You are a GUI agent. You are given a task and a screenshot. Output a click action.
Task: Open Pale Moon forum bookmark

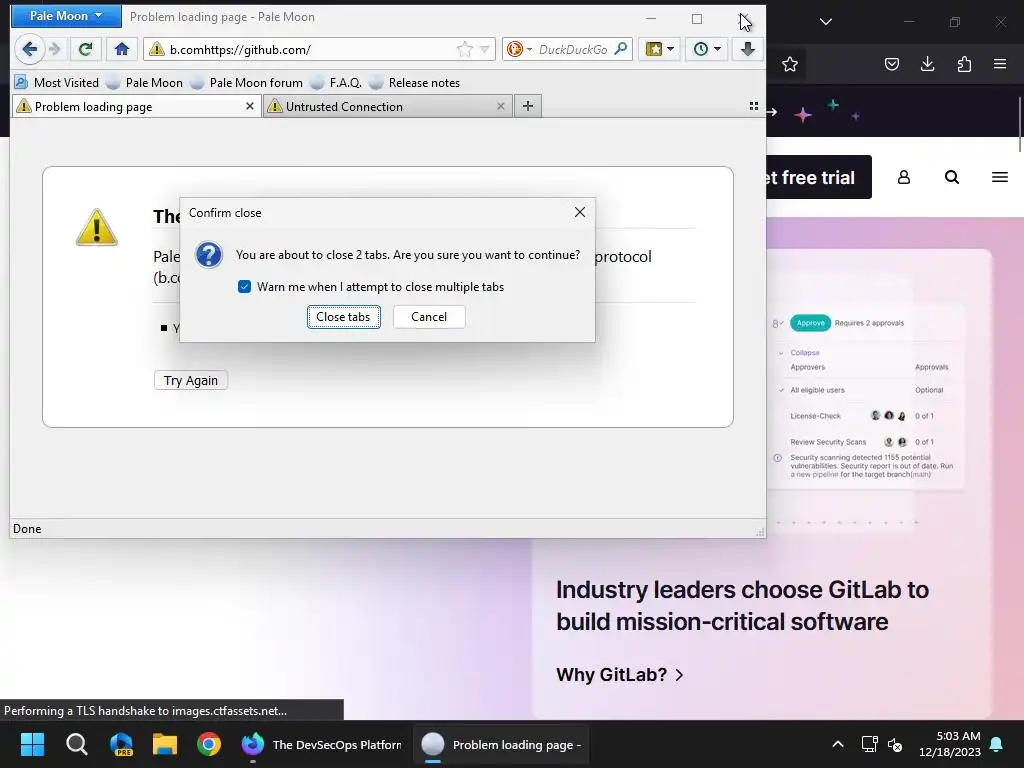[x=247, y=82]
